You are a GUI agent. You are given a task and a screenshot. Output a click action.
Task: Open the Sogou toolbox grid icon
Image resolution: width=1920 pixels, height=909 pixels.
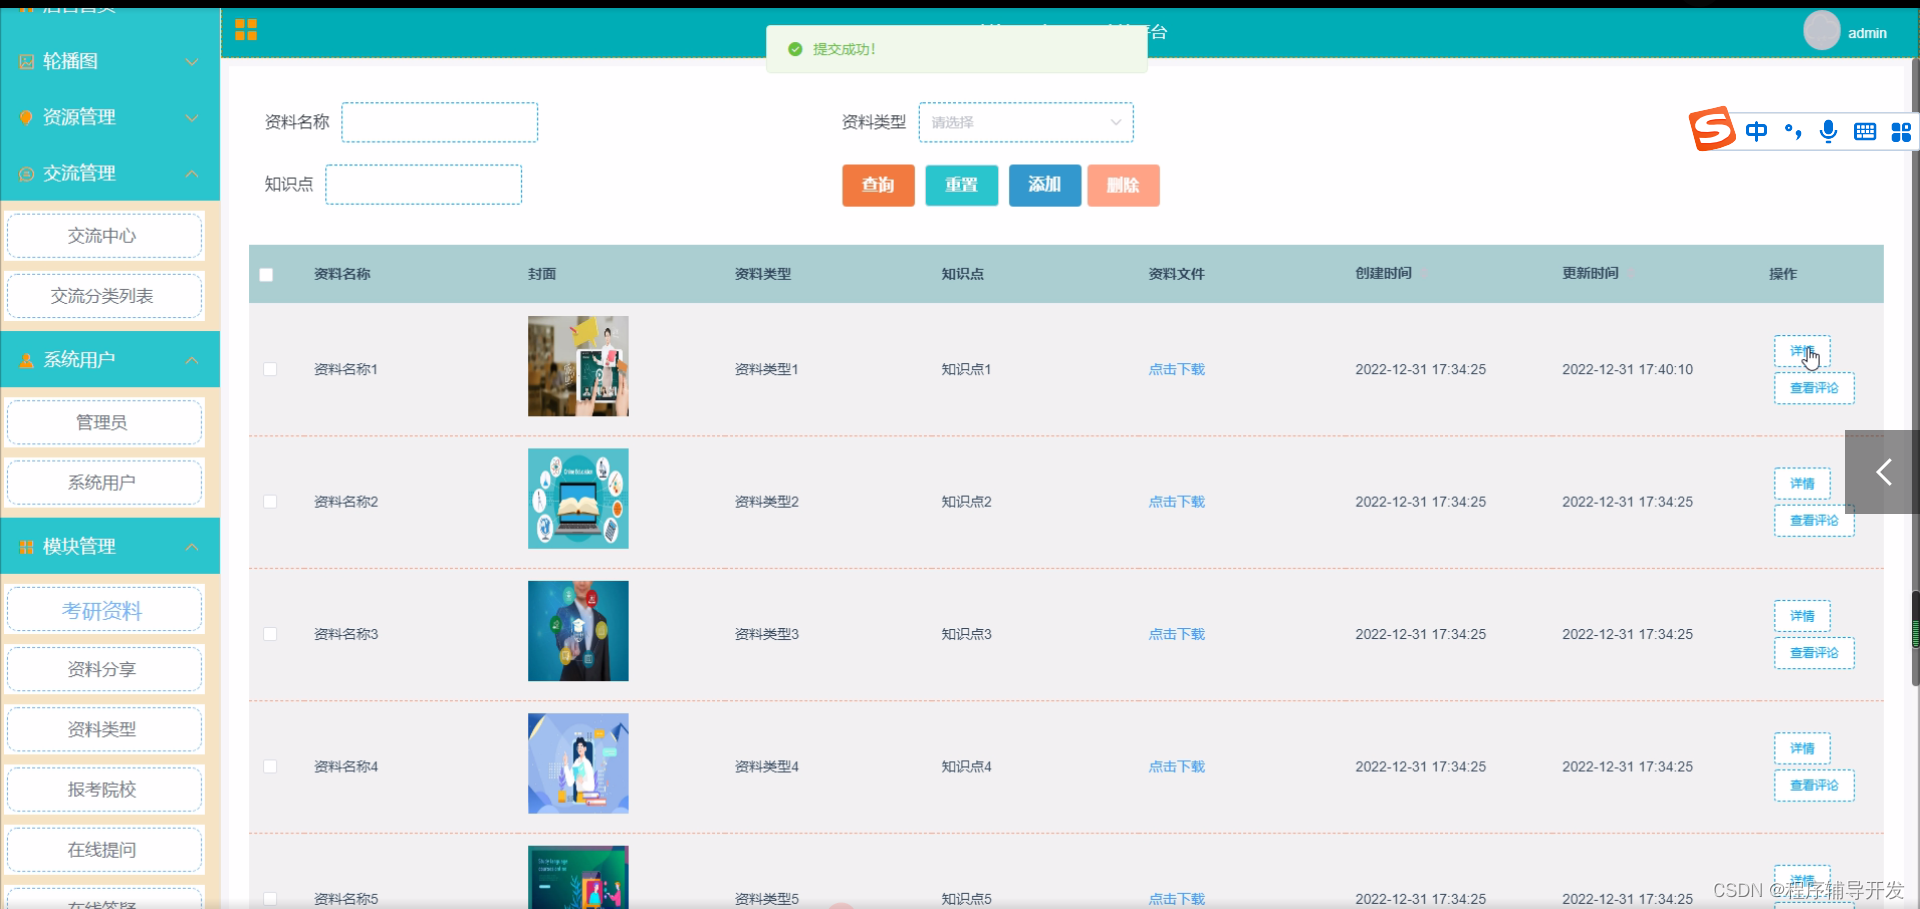[1901, 131]
